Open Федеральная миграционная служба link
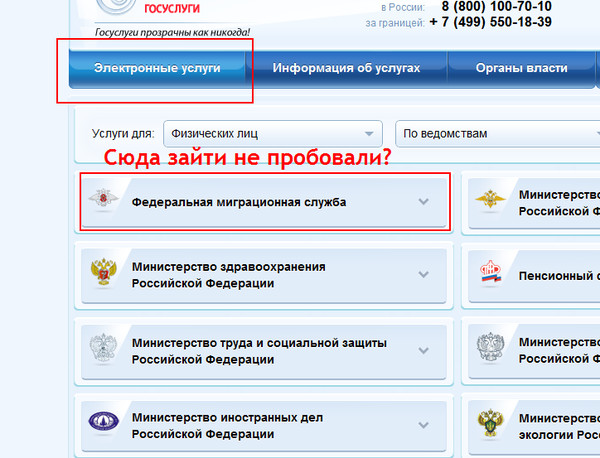This screenshot has height=458, width=600. coord(239,202)
